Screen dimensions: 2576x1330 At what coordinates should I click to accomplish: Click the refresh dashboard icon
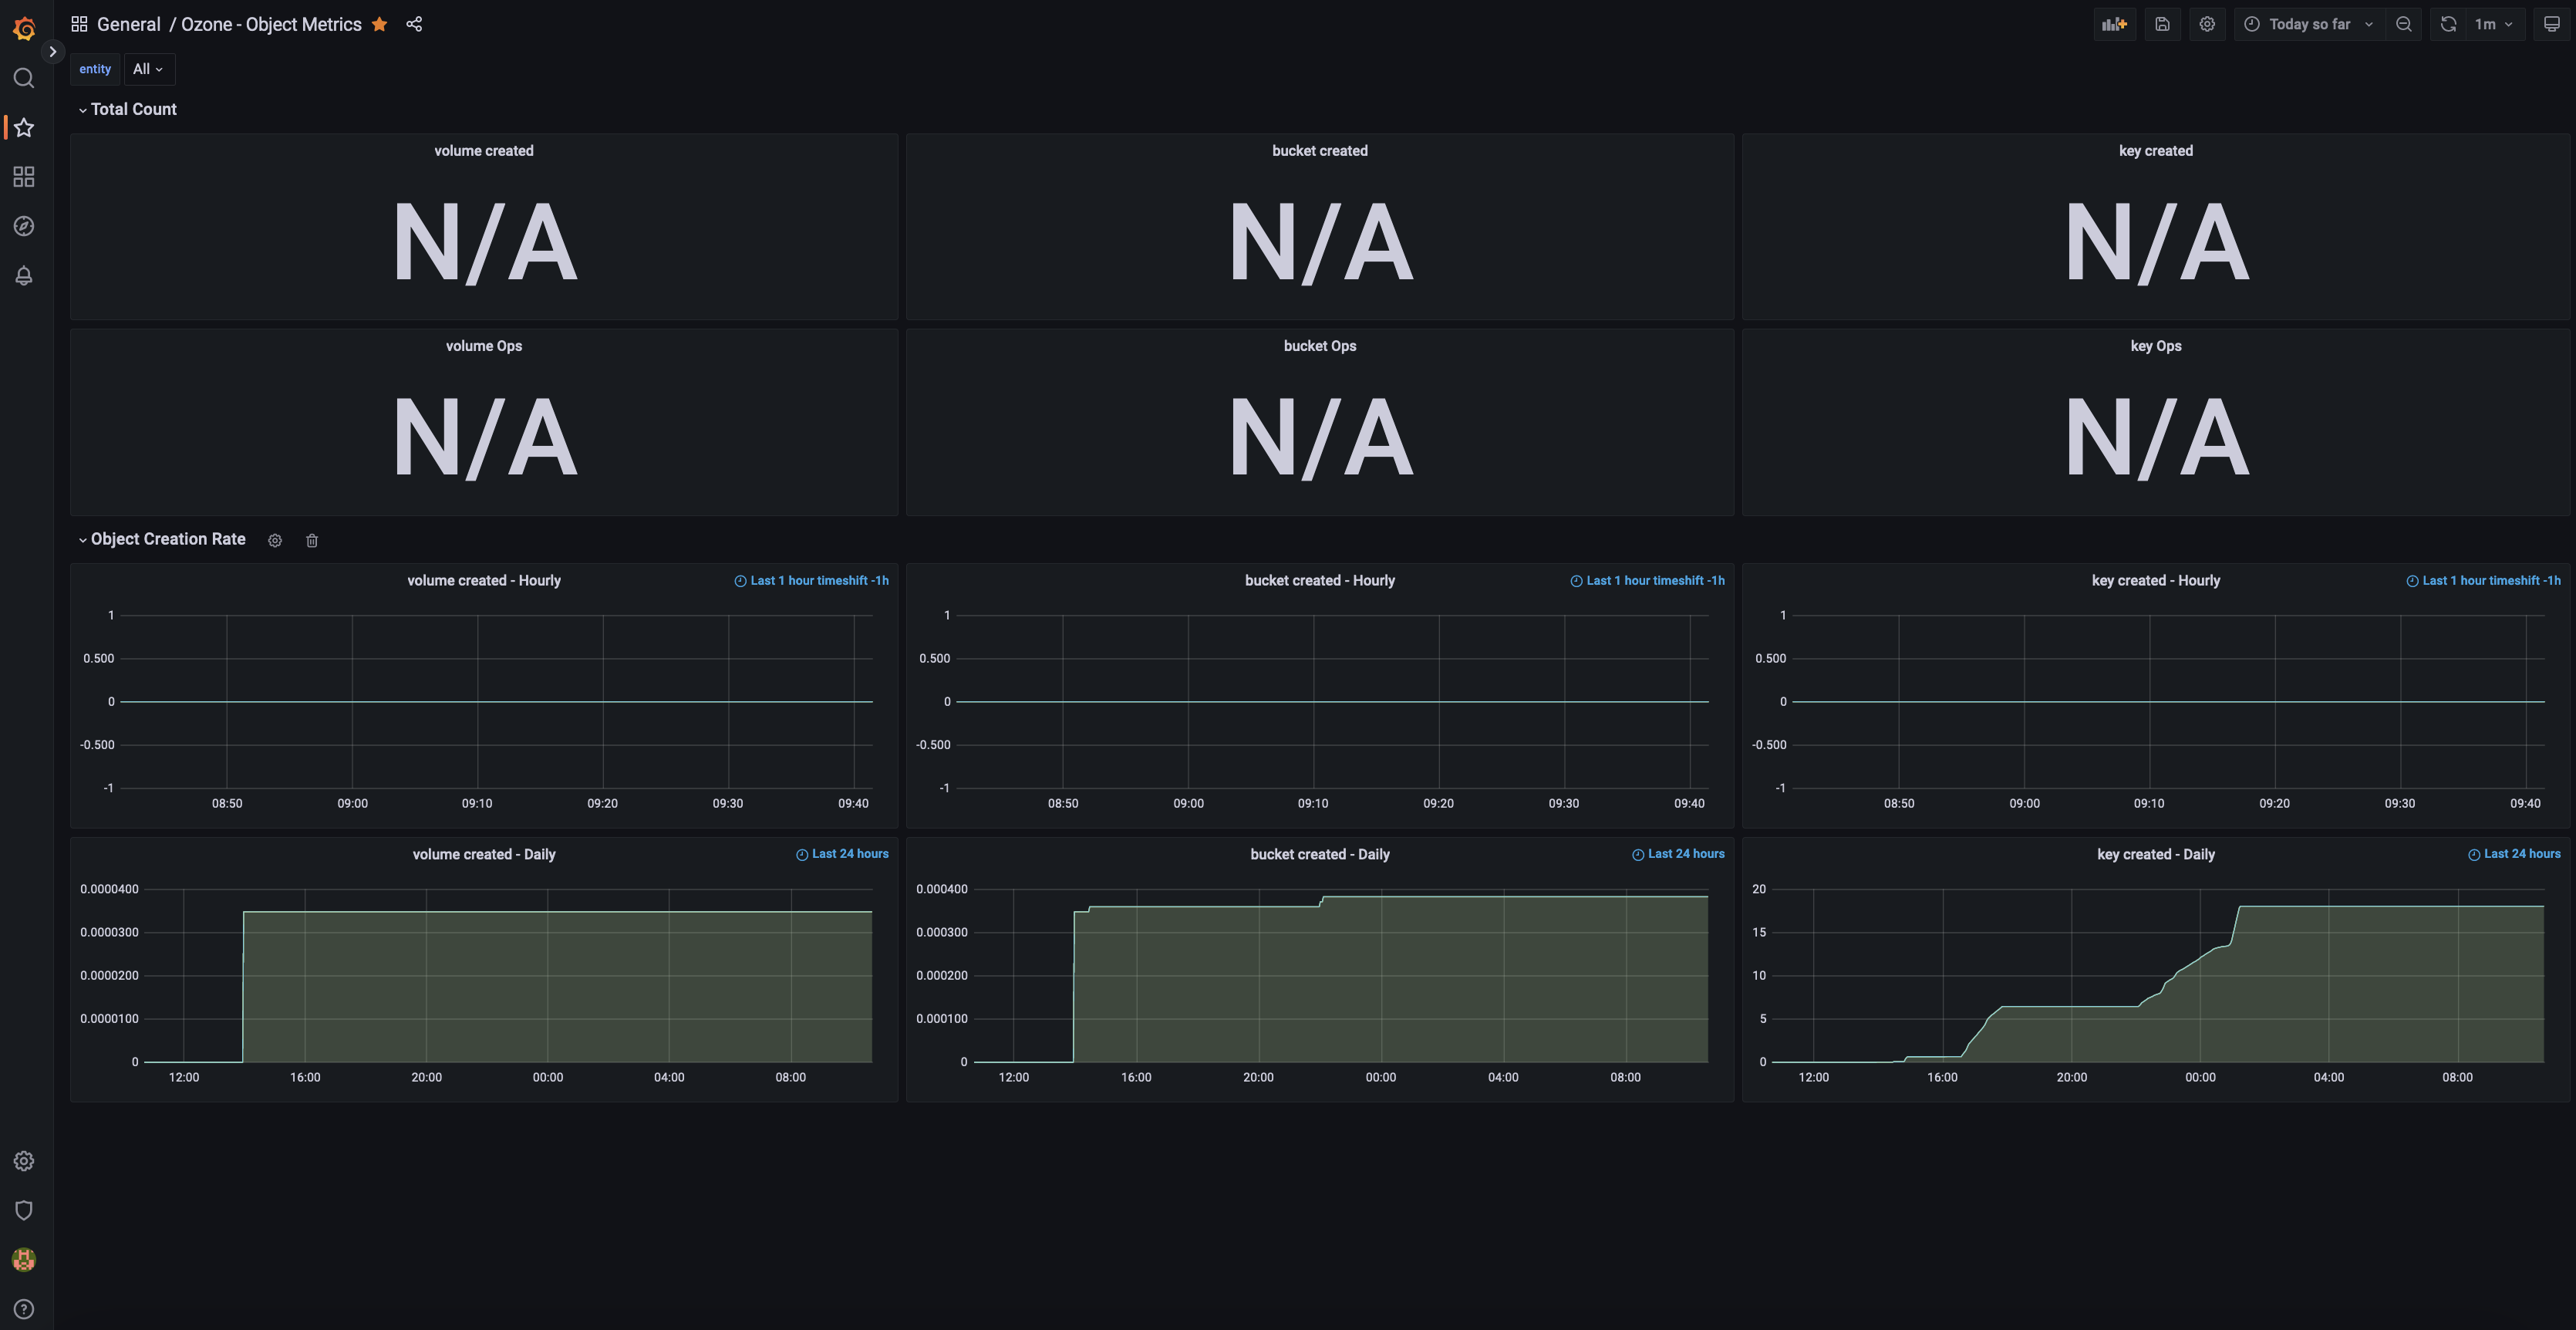click(2447, 23)
